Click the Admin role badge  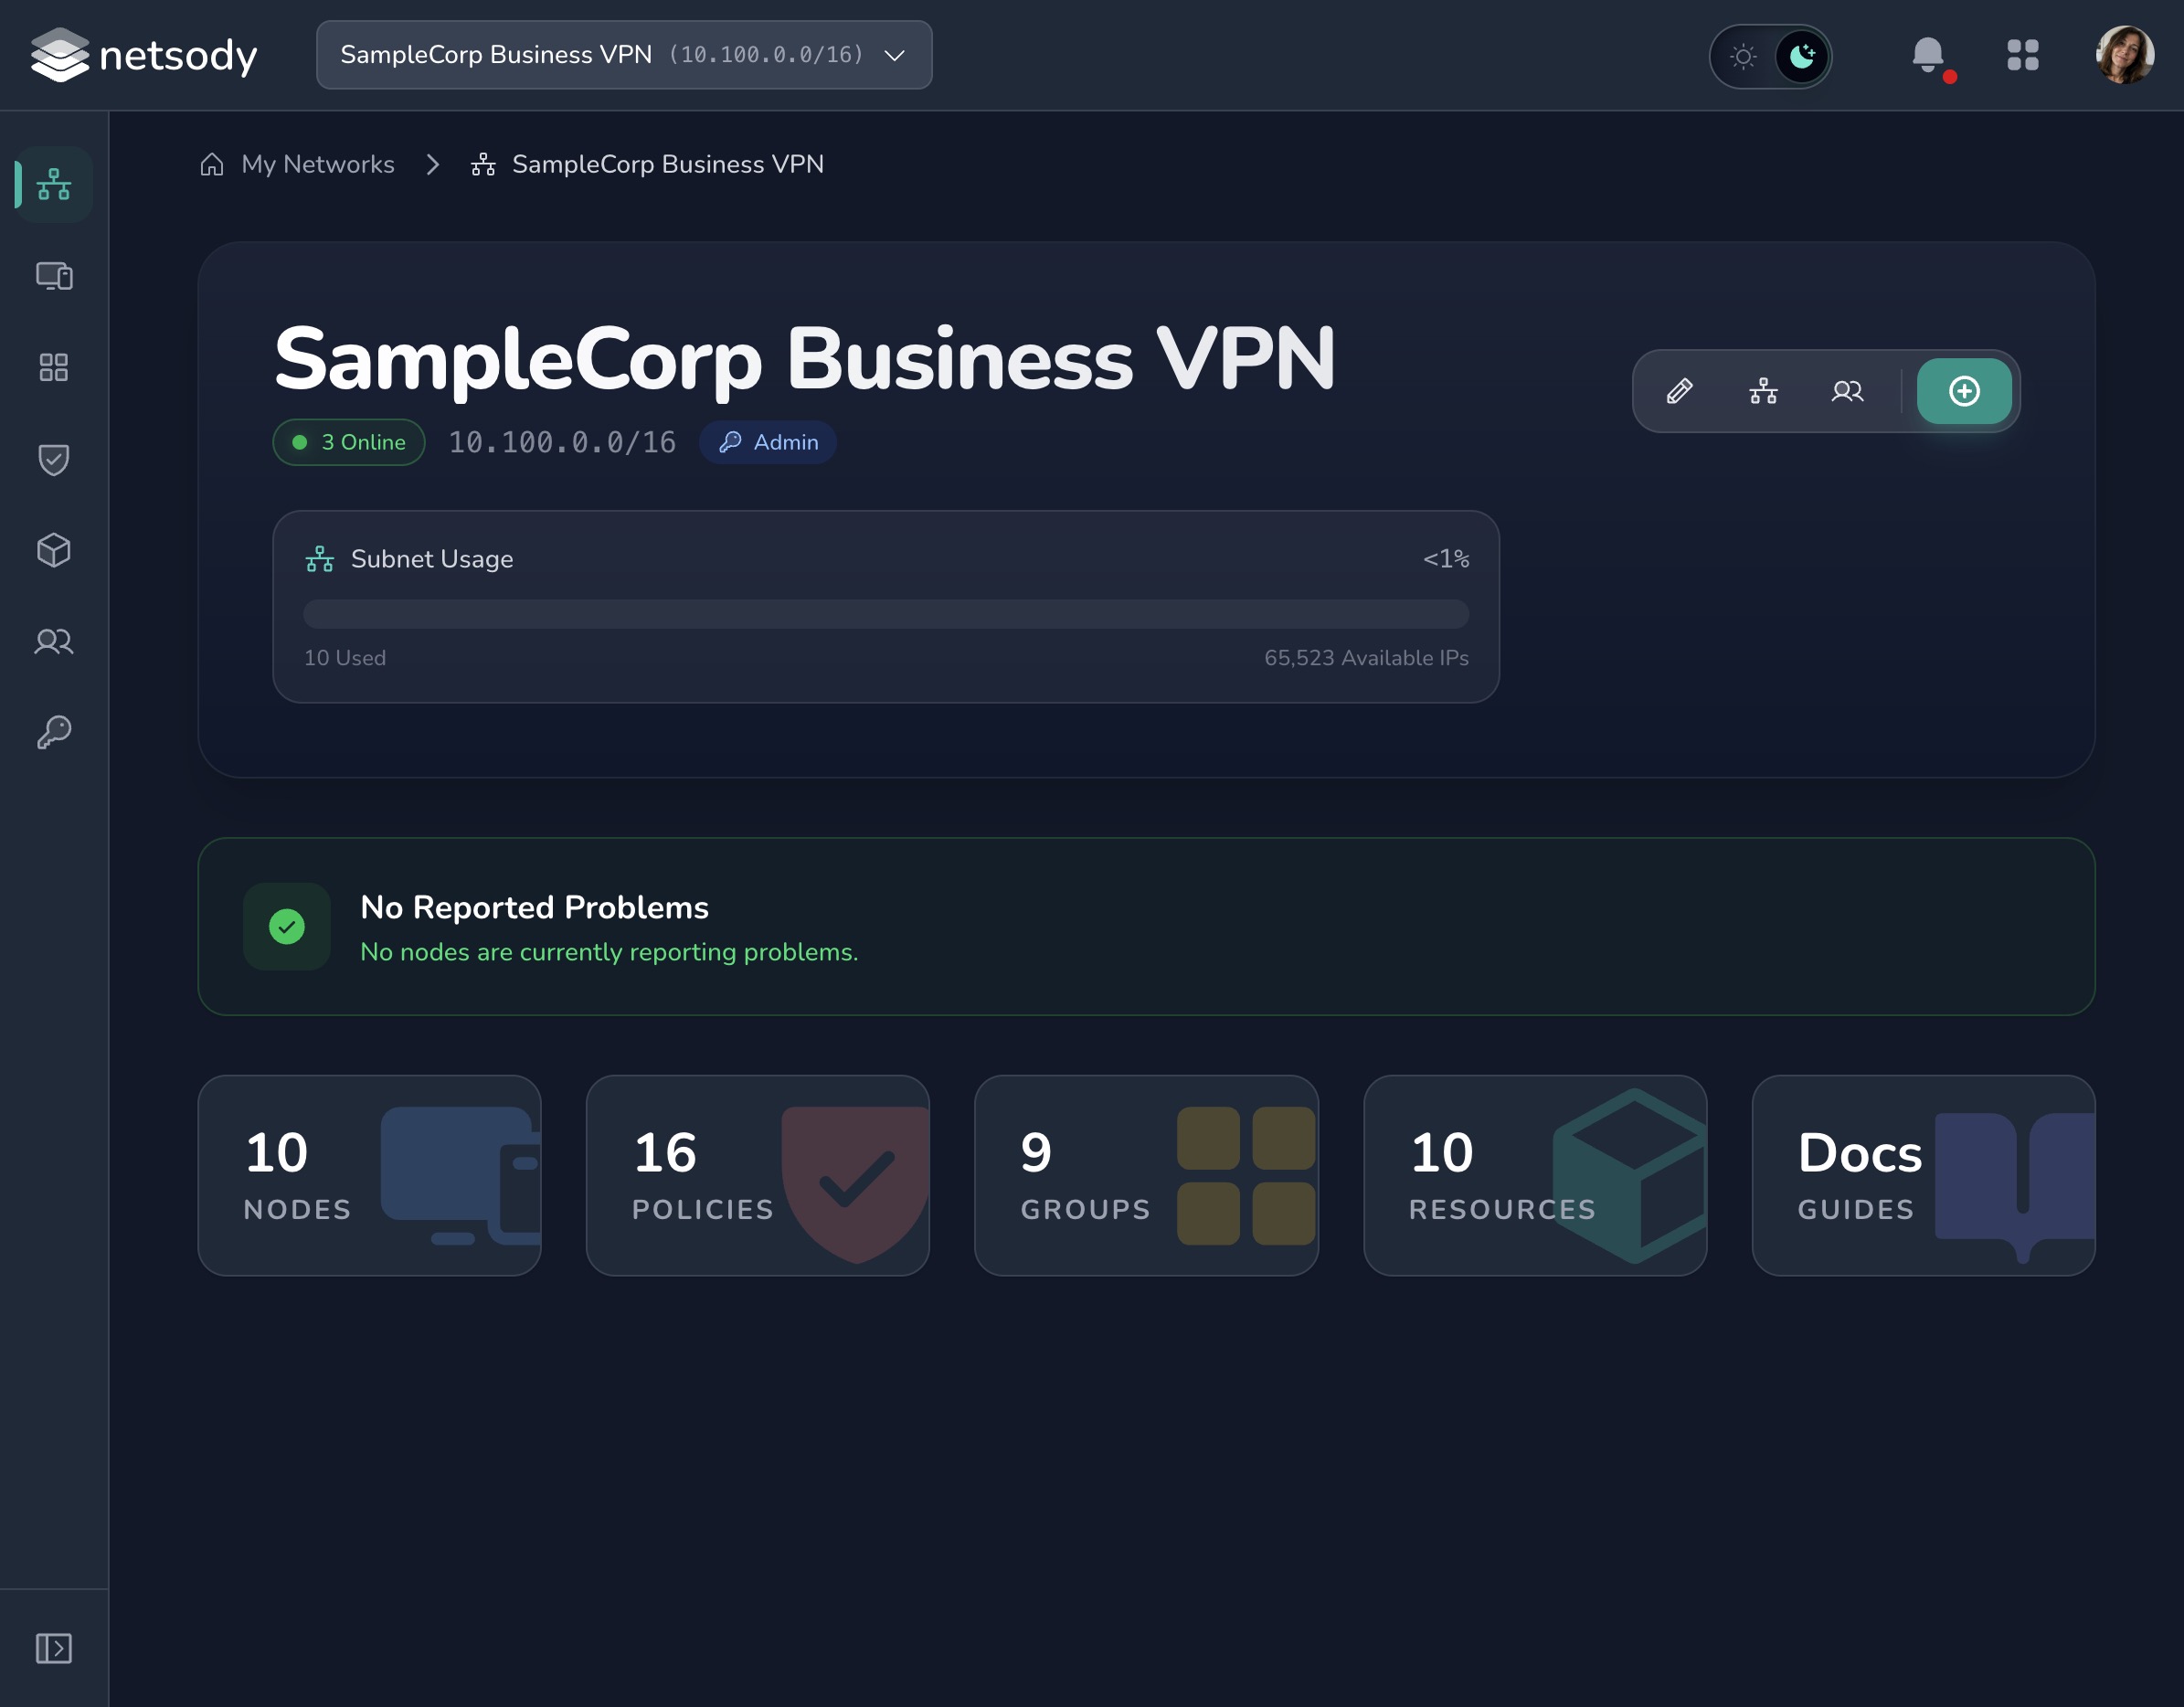point(768,442)
